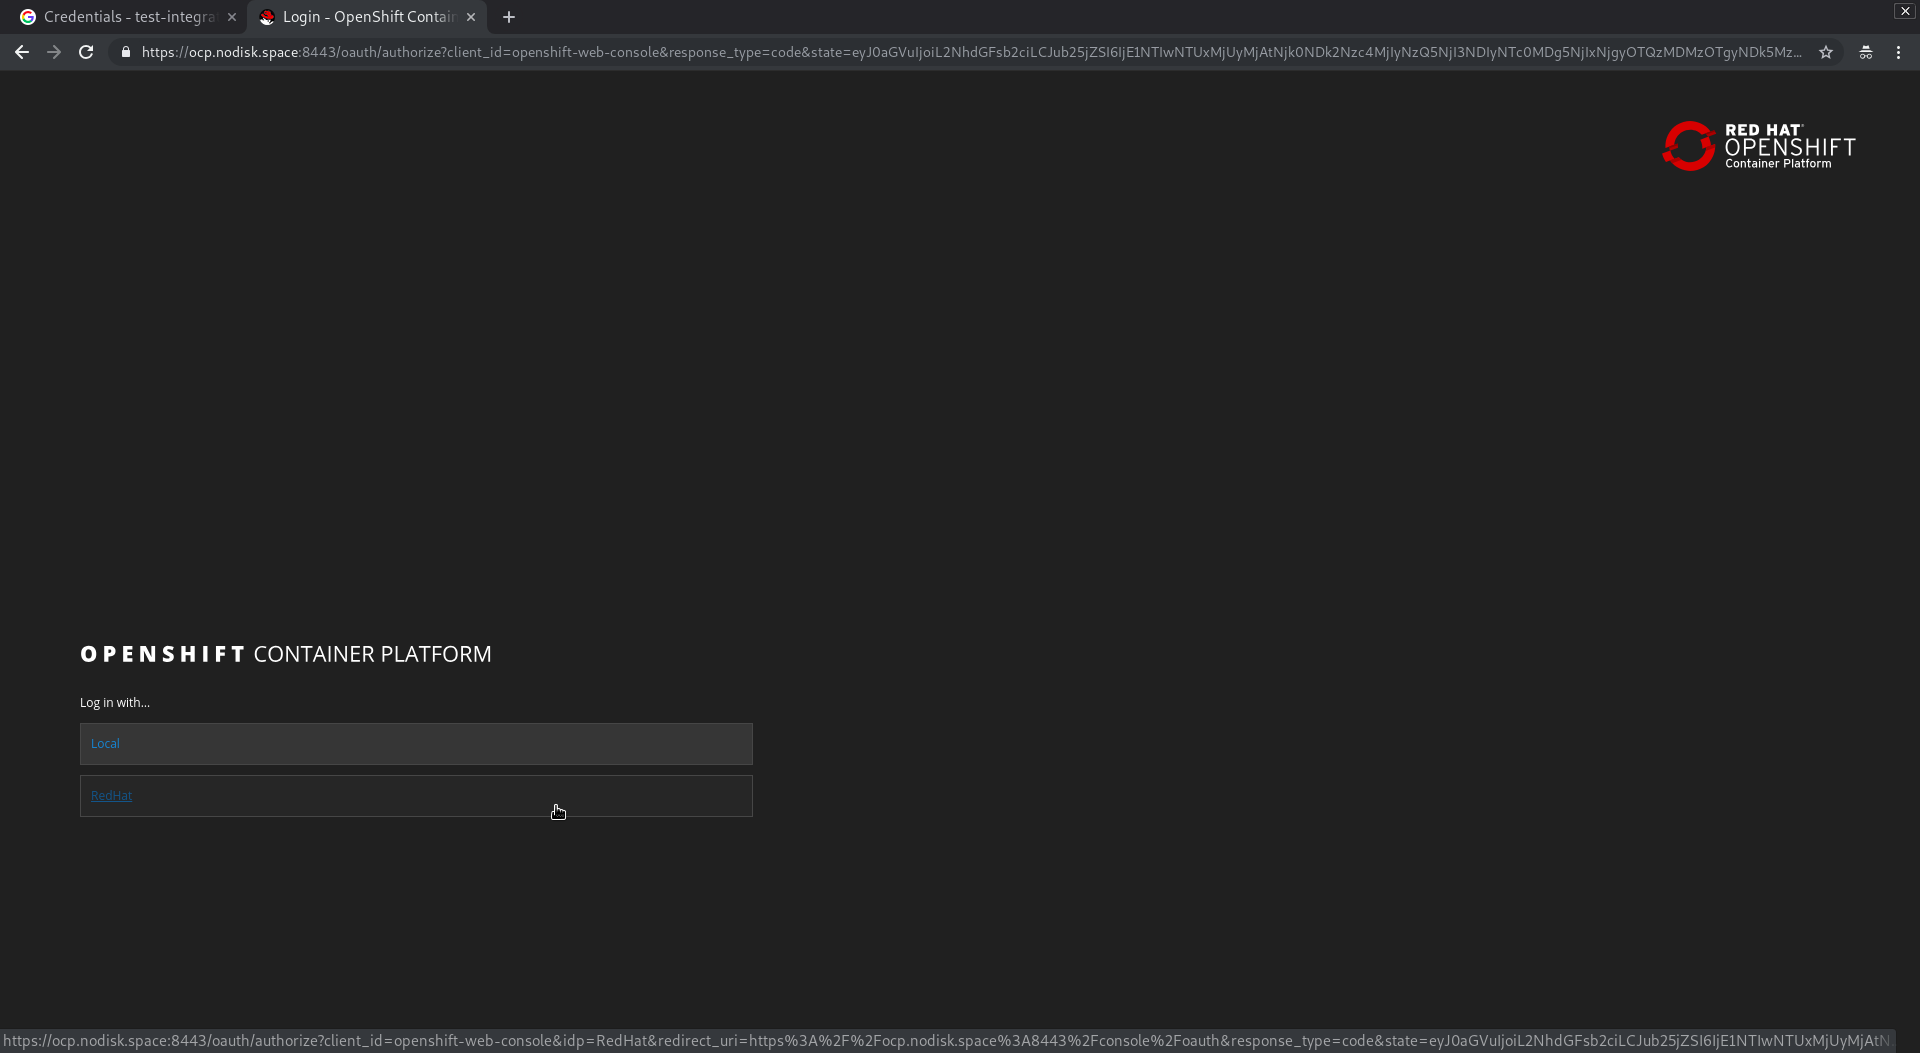Close the Login - OpenShift tab
This screenshot has height=1053, width=1920.
471,17
